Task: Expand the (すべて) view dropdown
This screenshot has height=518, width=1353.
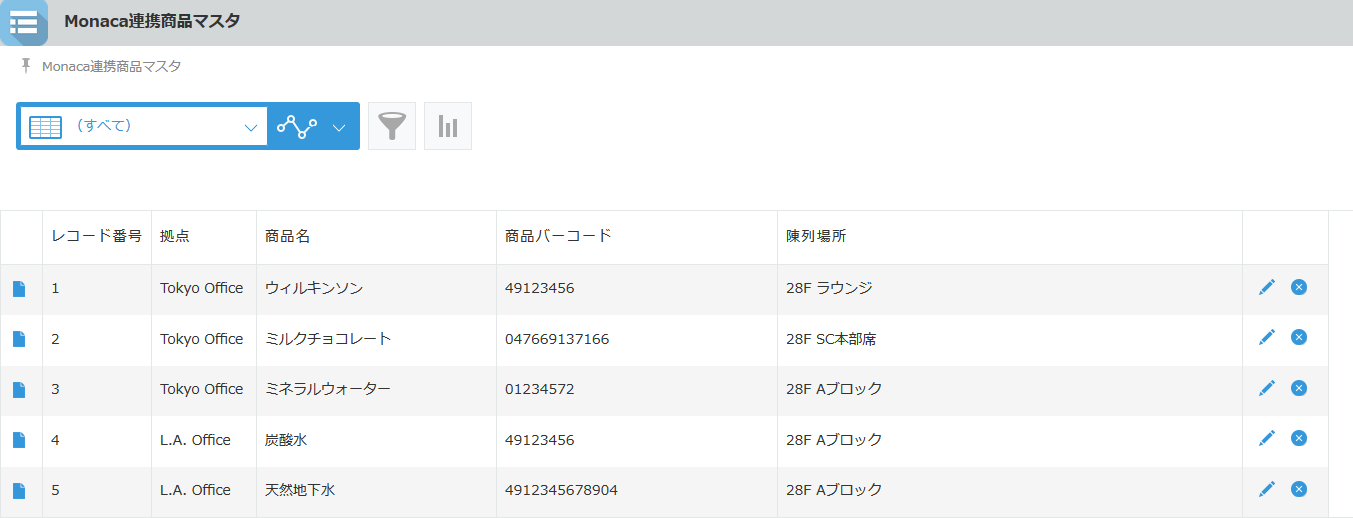Action: (250, 127)
